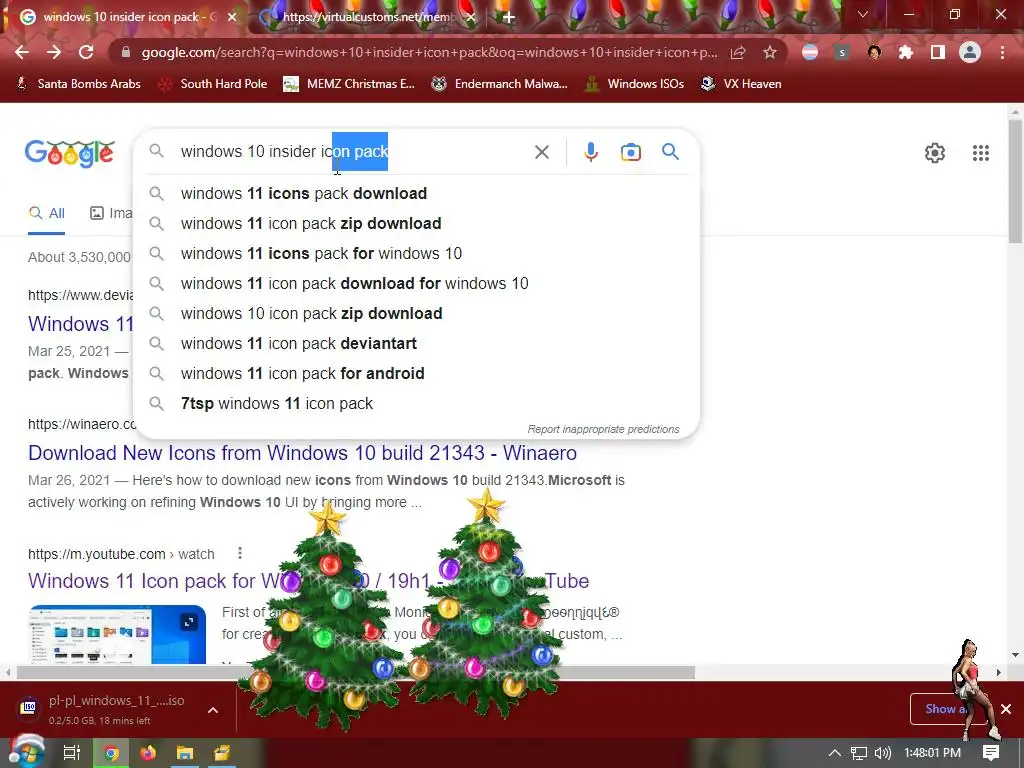The height and width of the screenshot is (768, 1024).
Task: Pick windows 11 icons pack for windows 10
Action: 415,253
